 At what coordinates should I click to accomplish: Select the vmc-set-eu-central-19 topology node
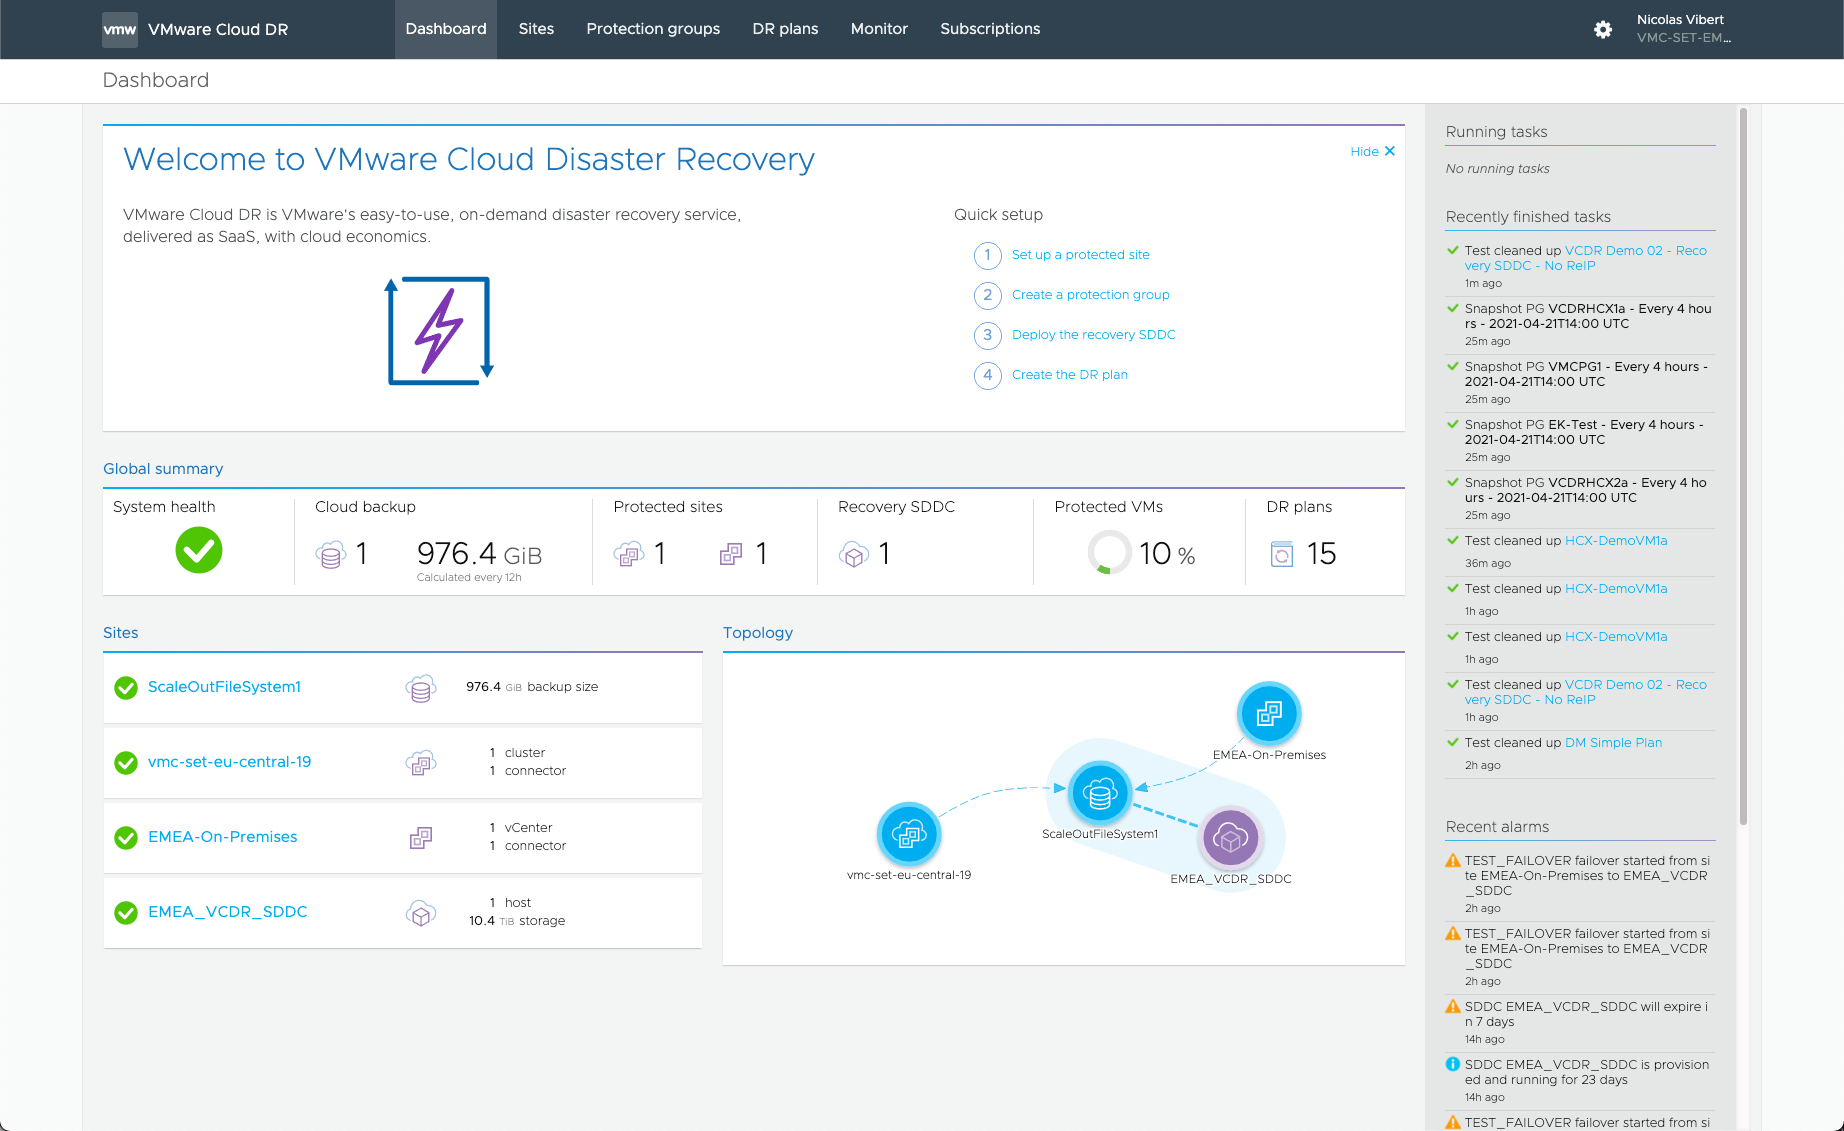click(909, 834)
